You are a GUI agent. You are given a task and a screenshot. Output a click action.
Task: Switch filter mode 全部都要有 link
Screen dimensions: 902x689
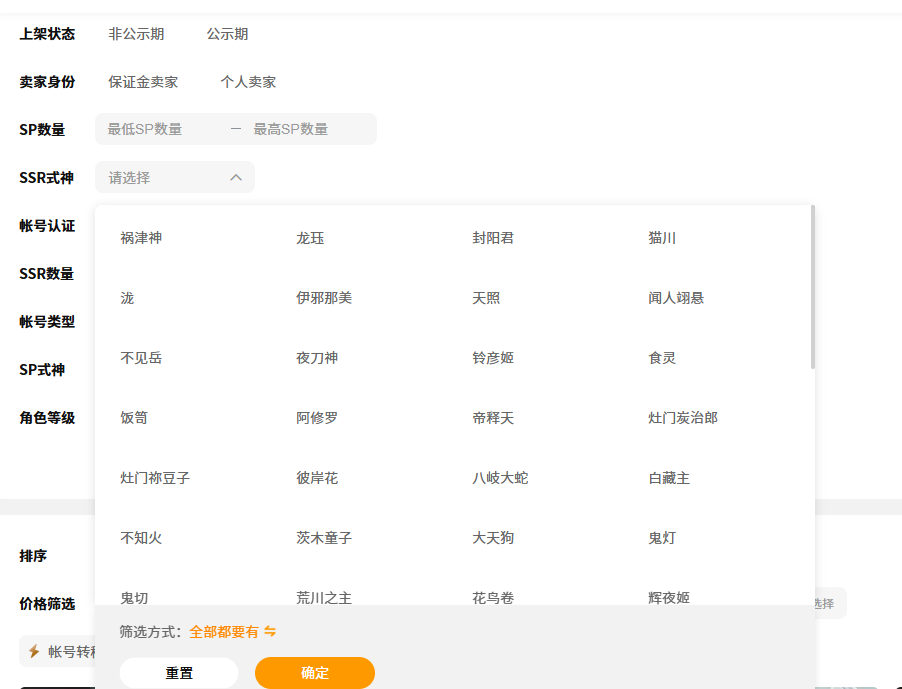(224, 632)
